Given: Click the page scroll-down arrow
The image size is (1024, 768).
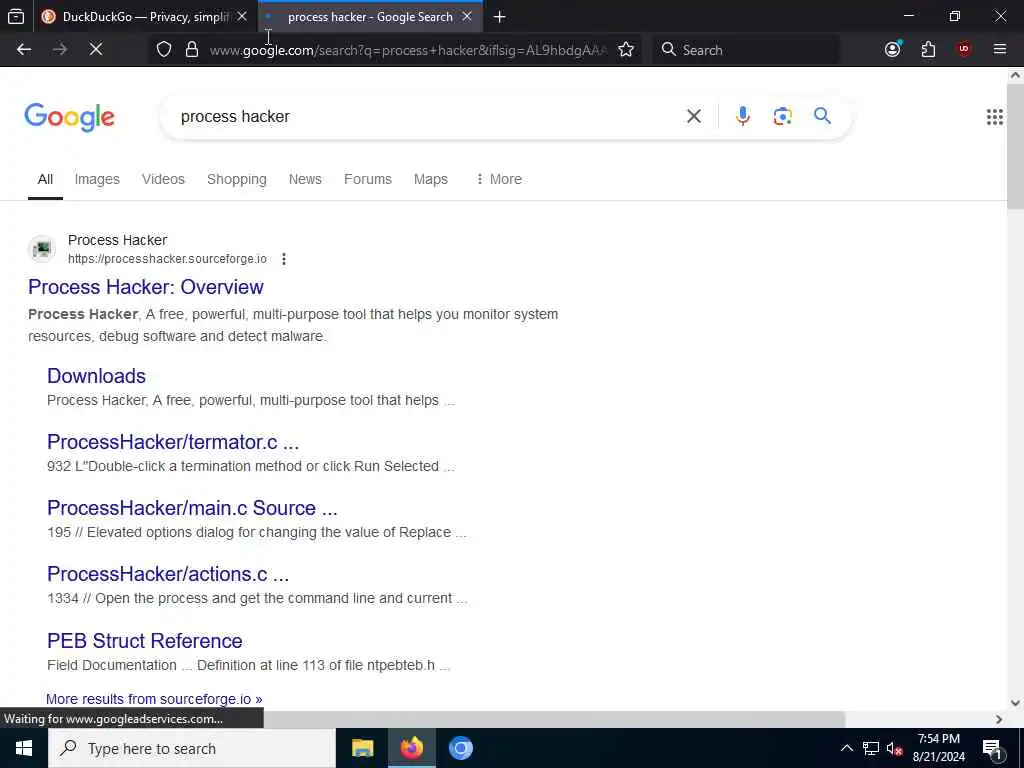Looking at the screenshot, I should 1015,703.
